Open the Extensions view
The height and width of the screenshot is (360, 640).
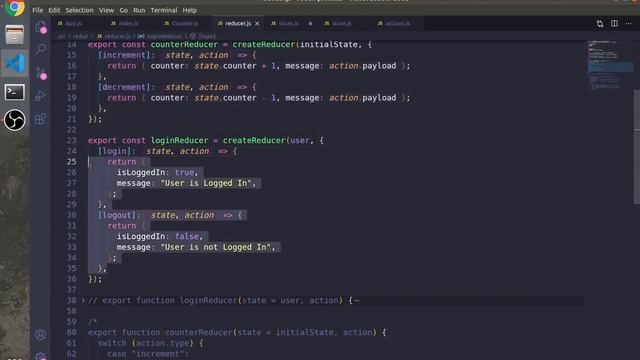click(x=40, y=119)
